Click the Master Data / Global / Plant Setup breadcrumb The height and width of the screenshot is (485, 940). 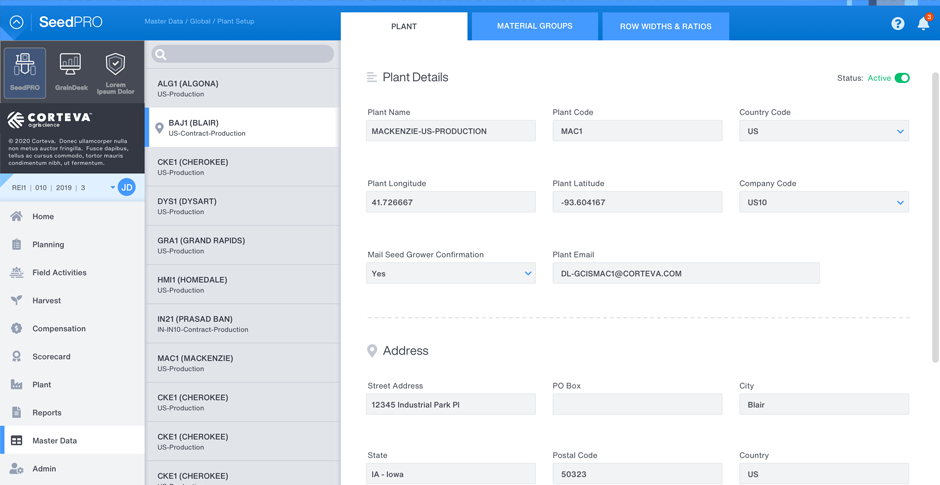(x=199, y=22)
